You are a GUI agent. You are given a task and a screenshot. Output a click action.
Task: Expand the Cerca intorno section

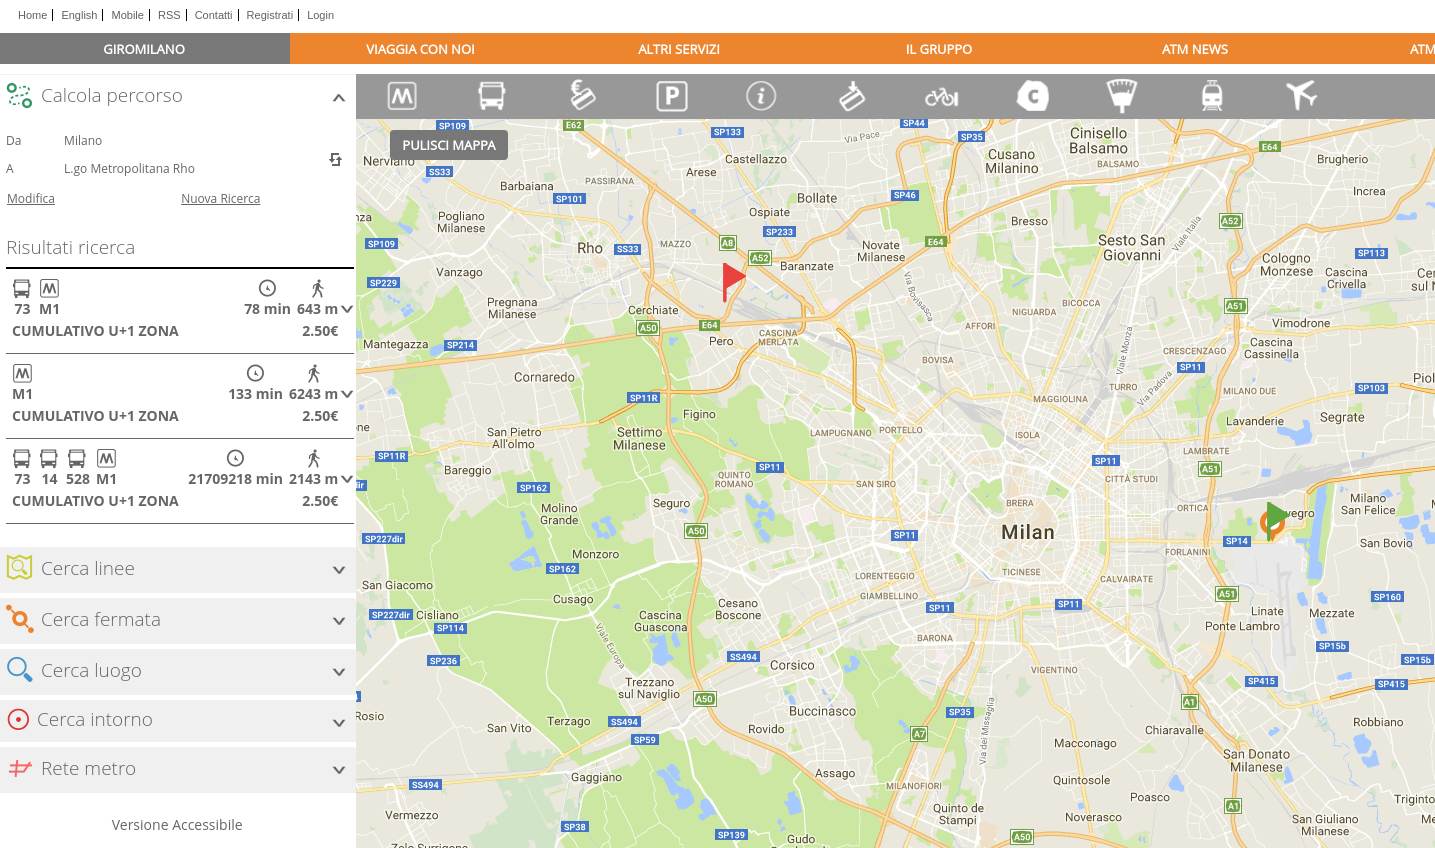pyautogui.click(x=339, y=722)
